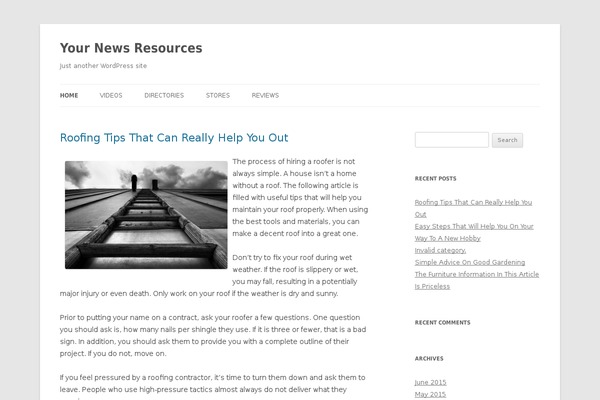Click the paragraph beginning 'Don't try to fix your roof'
The height and width of the screenshot is (400, 600).
pos(209,276)
